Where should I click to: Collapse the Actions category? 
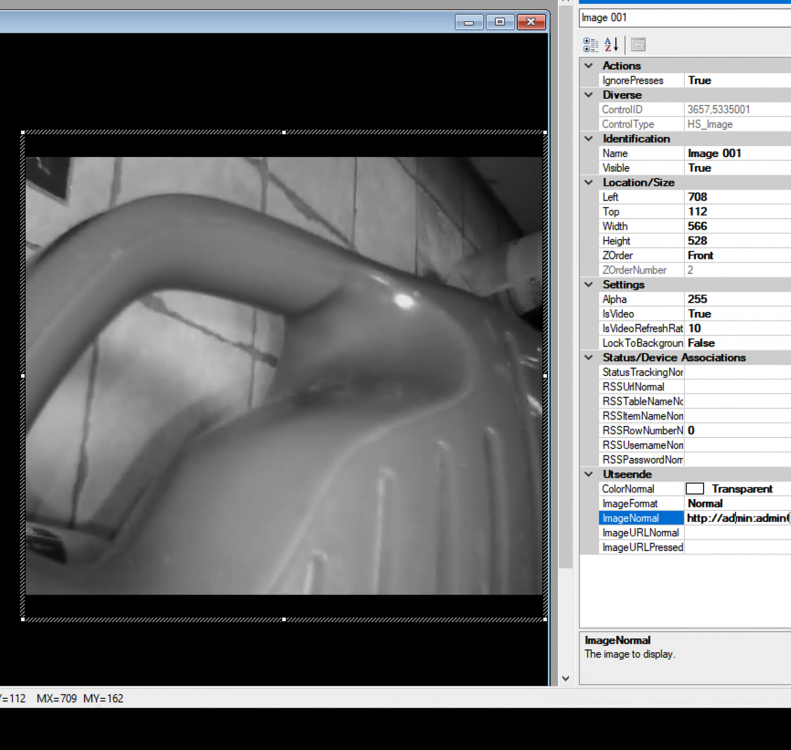click(589, 66)
